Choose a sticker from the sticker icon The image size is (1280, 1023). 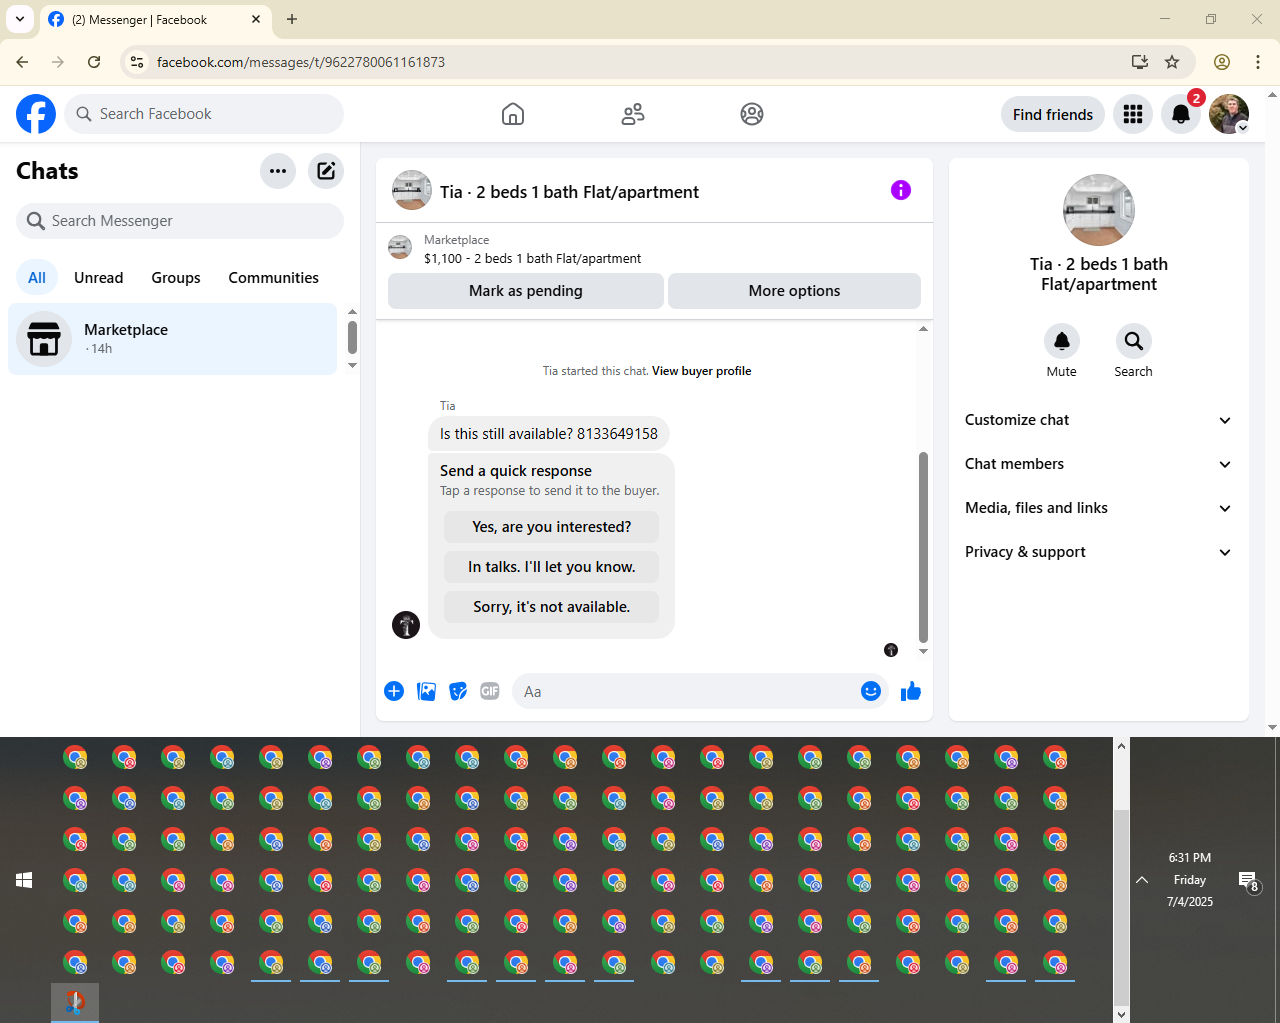(x=458, y=691)
